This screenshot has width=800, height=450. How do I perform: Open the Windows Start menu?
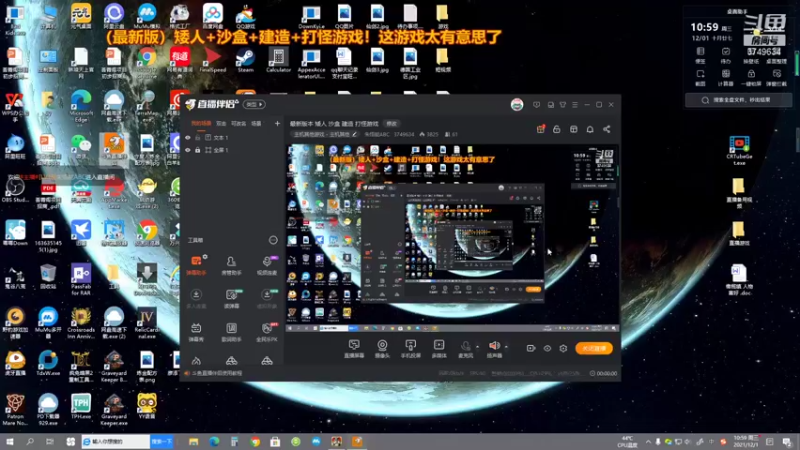click(10, 442)
